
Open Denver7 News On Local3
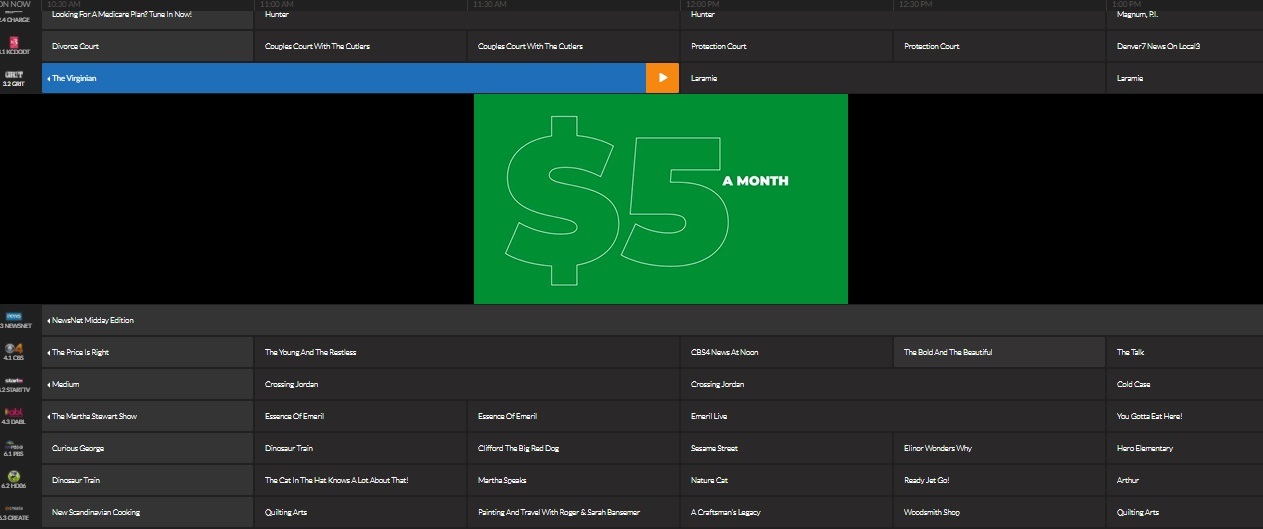pos(1185,46)
